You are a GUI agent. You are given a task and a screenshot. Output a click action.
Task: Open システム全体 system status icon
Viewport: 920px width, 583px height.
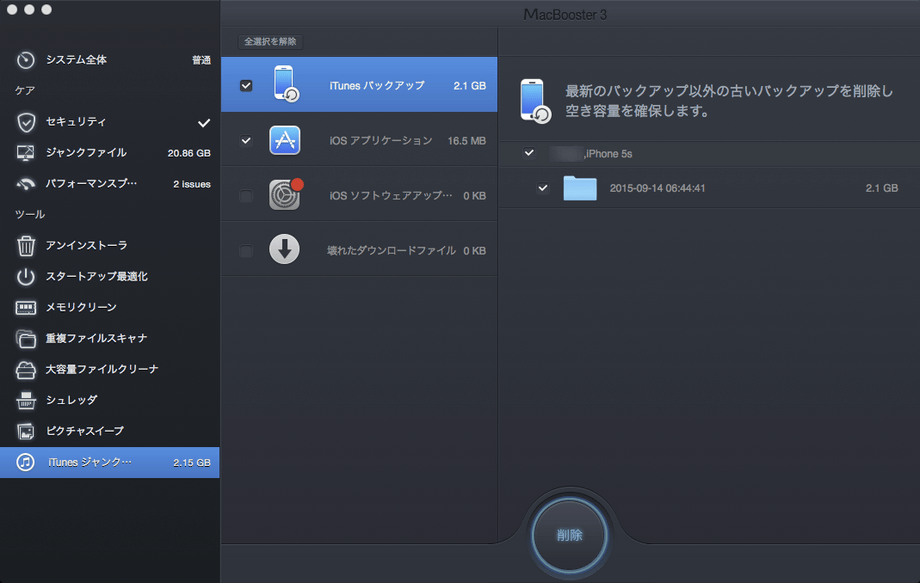[25, 60]
